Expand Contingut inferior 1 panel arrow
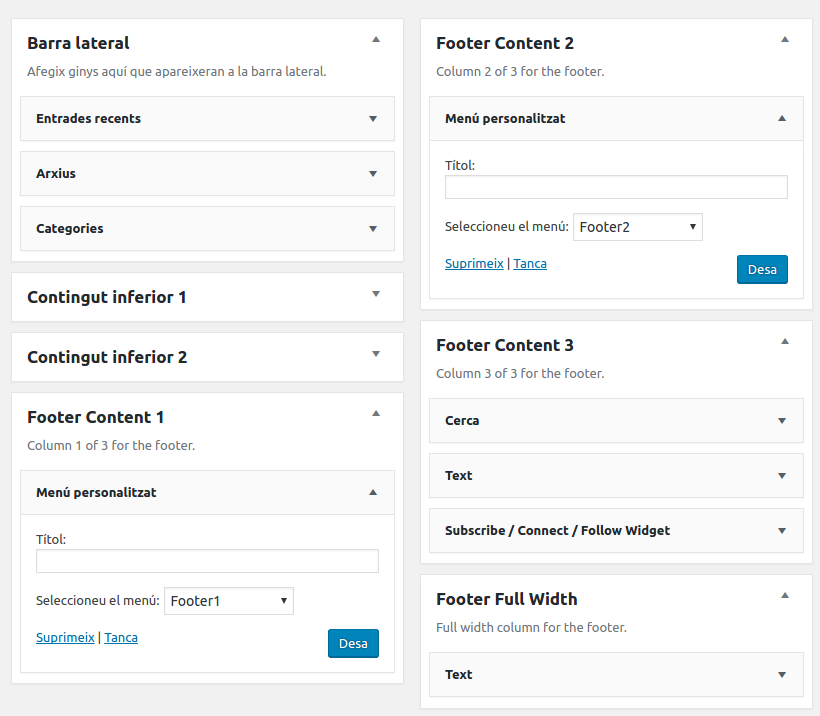 coord(376,294)
